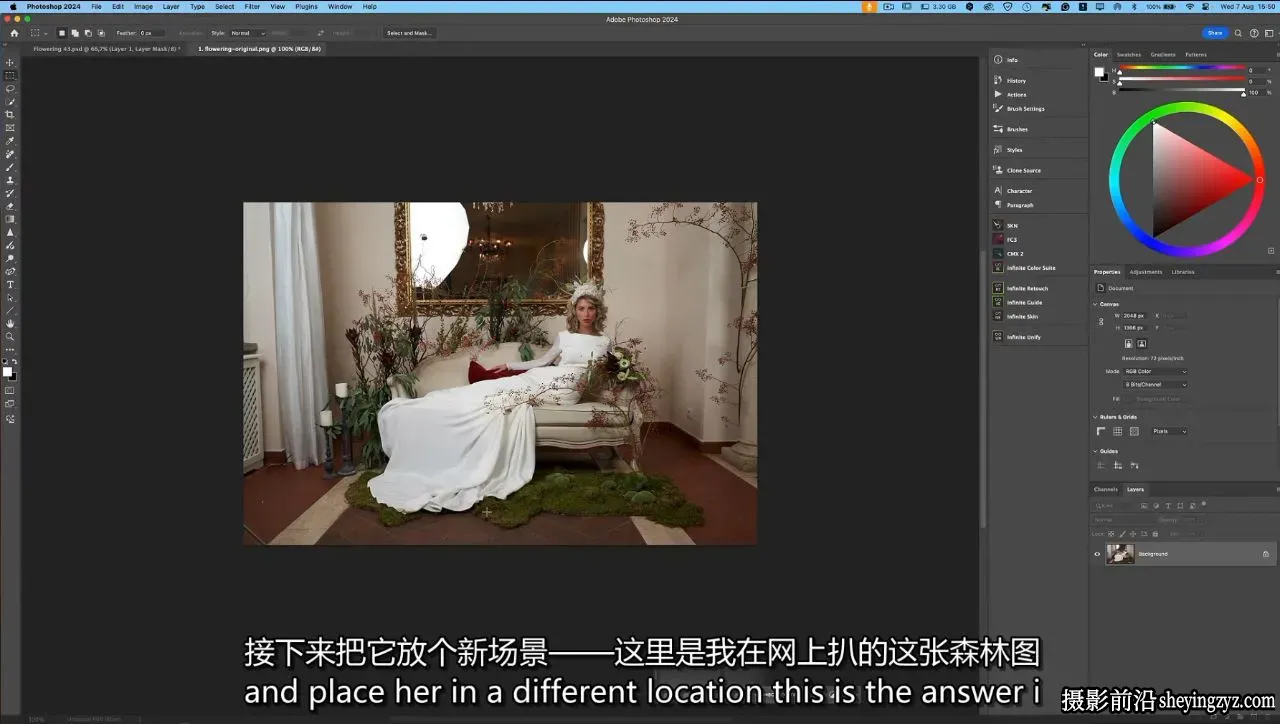The height and width of the screenshot is (724, 1280).
Task: Open the Mode dropdown showing RGB Color
Action: (x=1155, y=371)
